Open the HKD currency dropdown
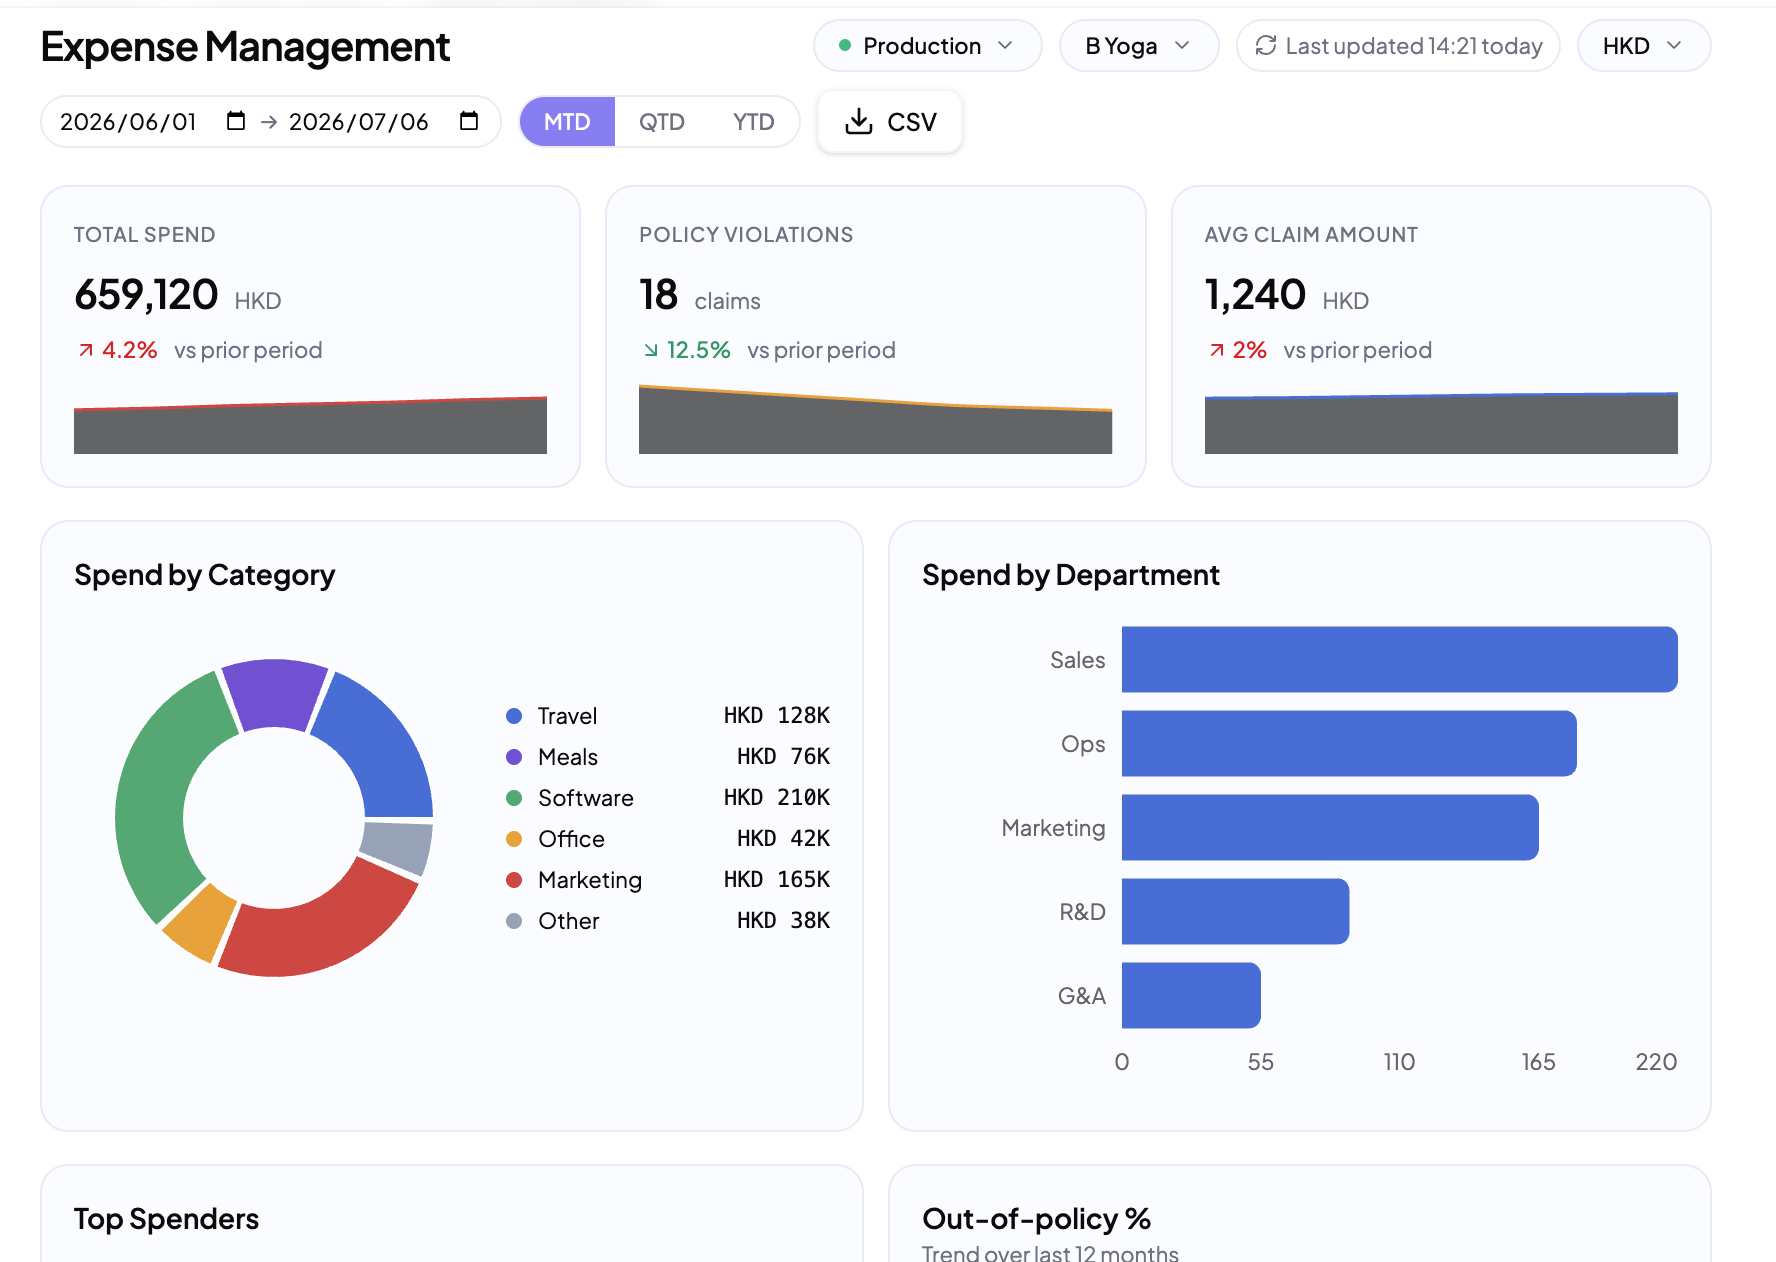 1644,46
